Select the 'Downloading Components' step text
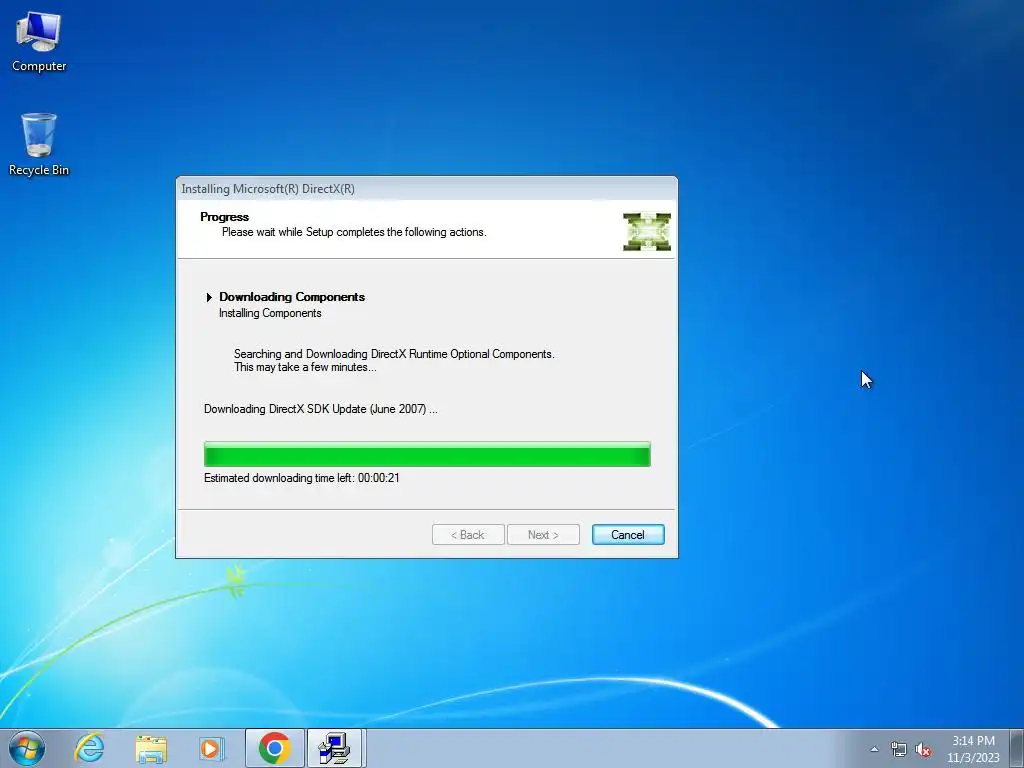This screenshot has height=768, width=1024. coord(292,296)
